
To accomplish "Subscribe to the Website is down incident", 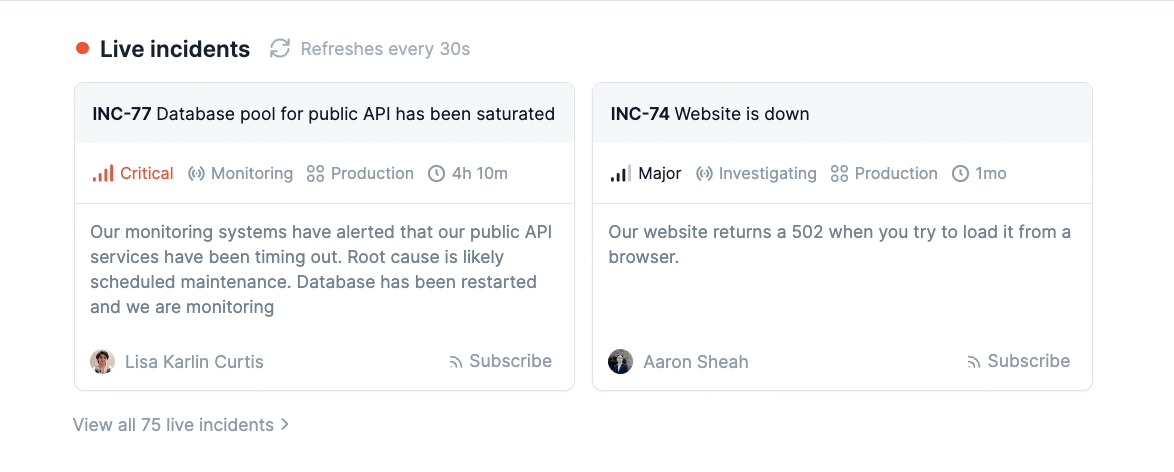I will click(x=1018, y=361).
